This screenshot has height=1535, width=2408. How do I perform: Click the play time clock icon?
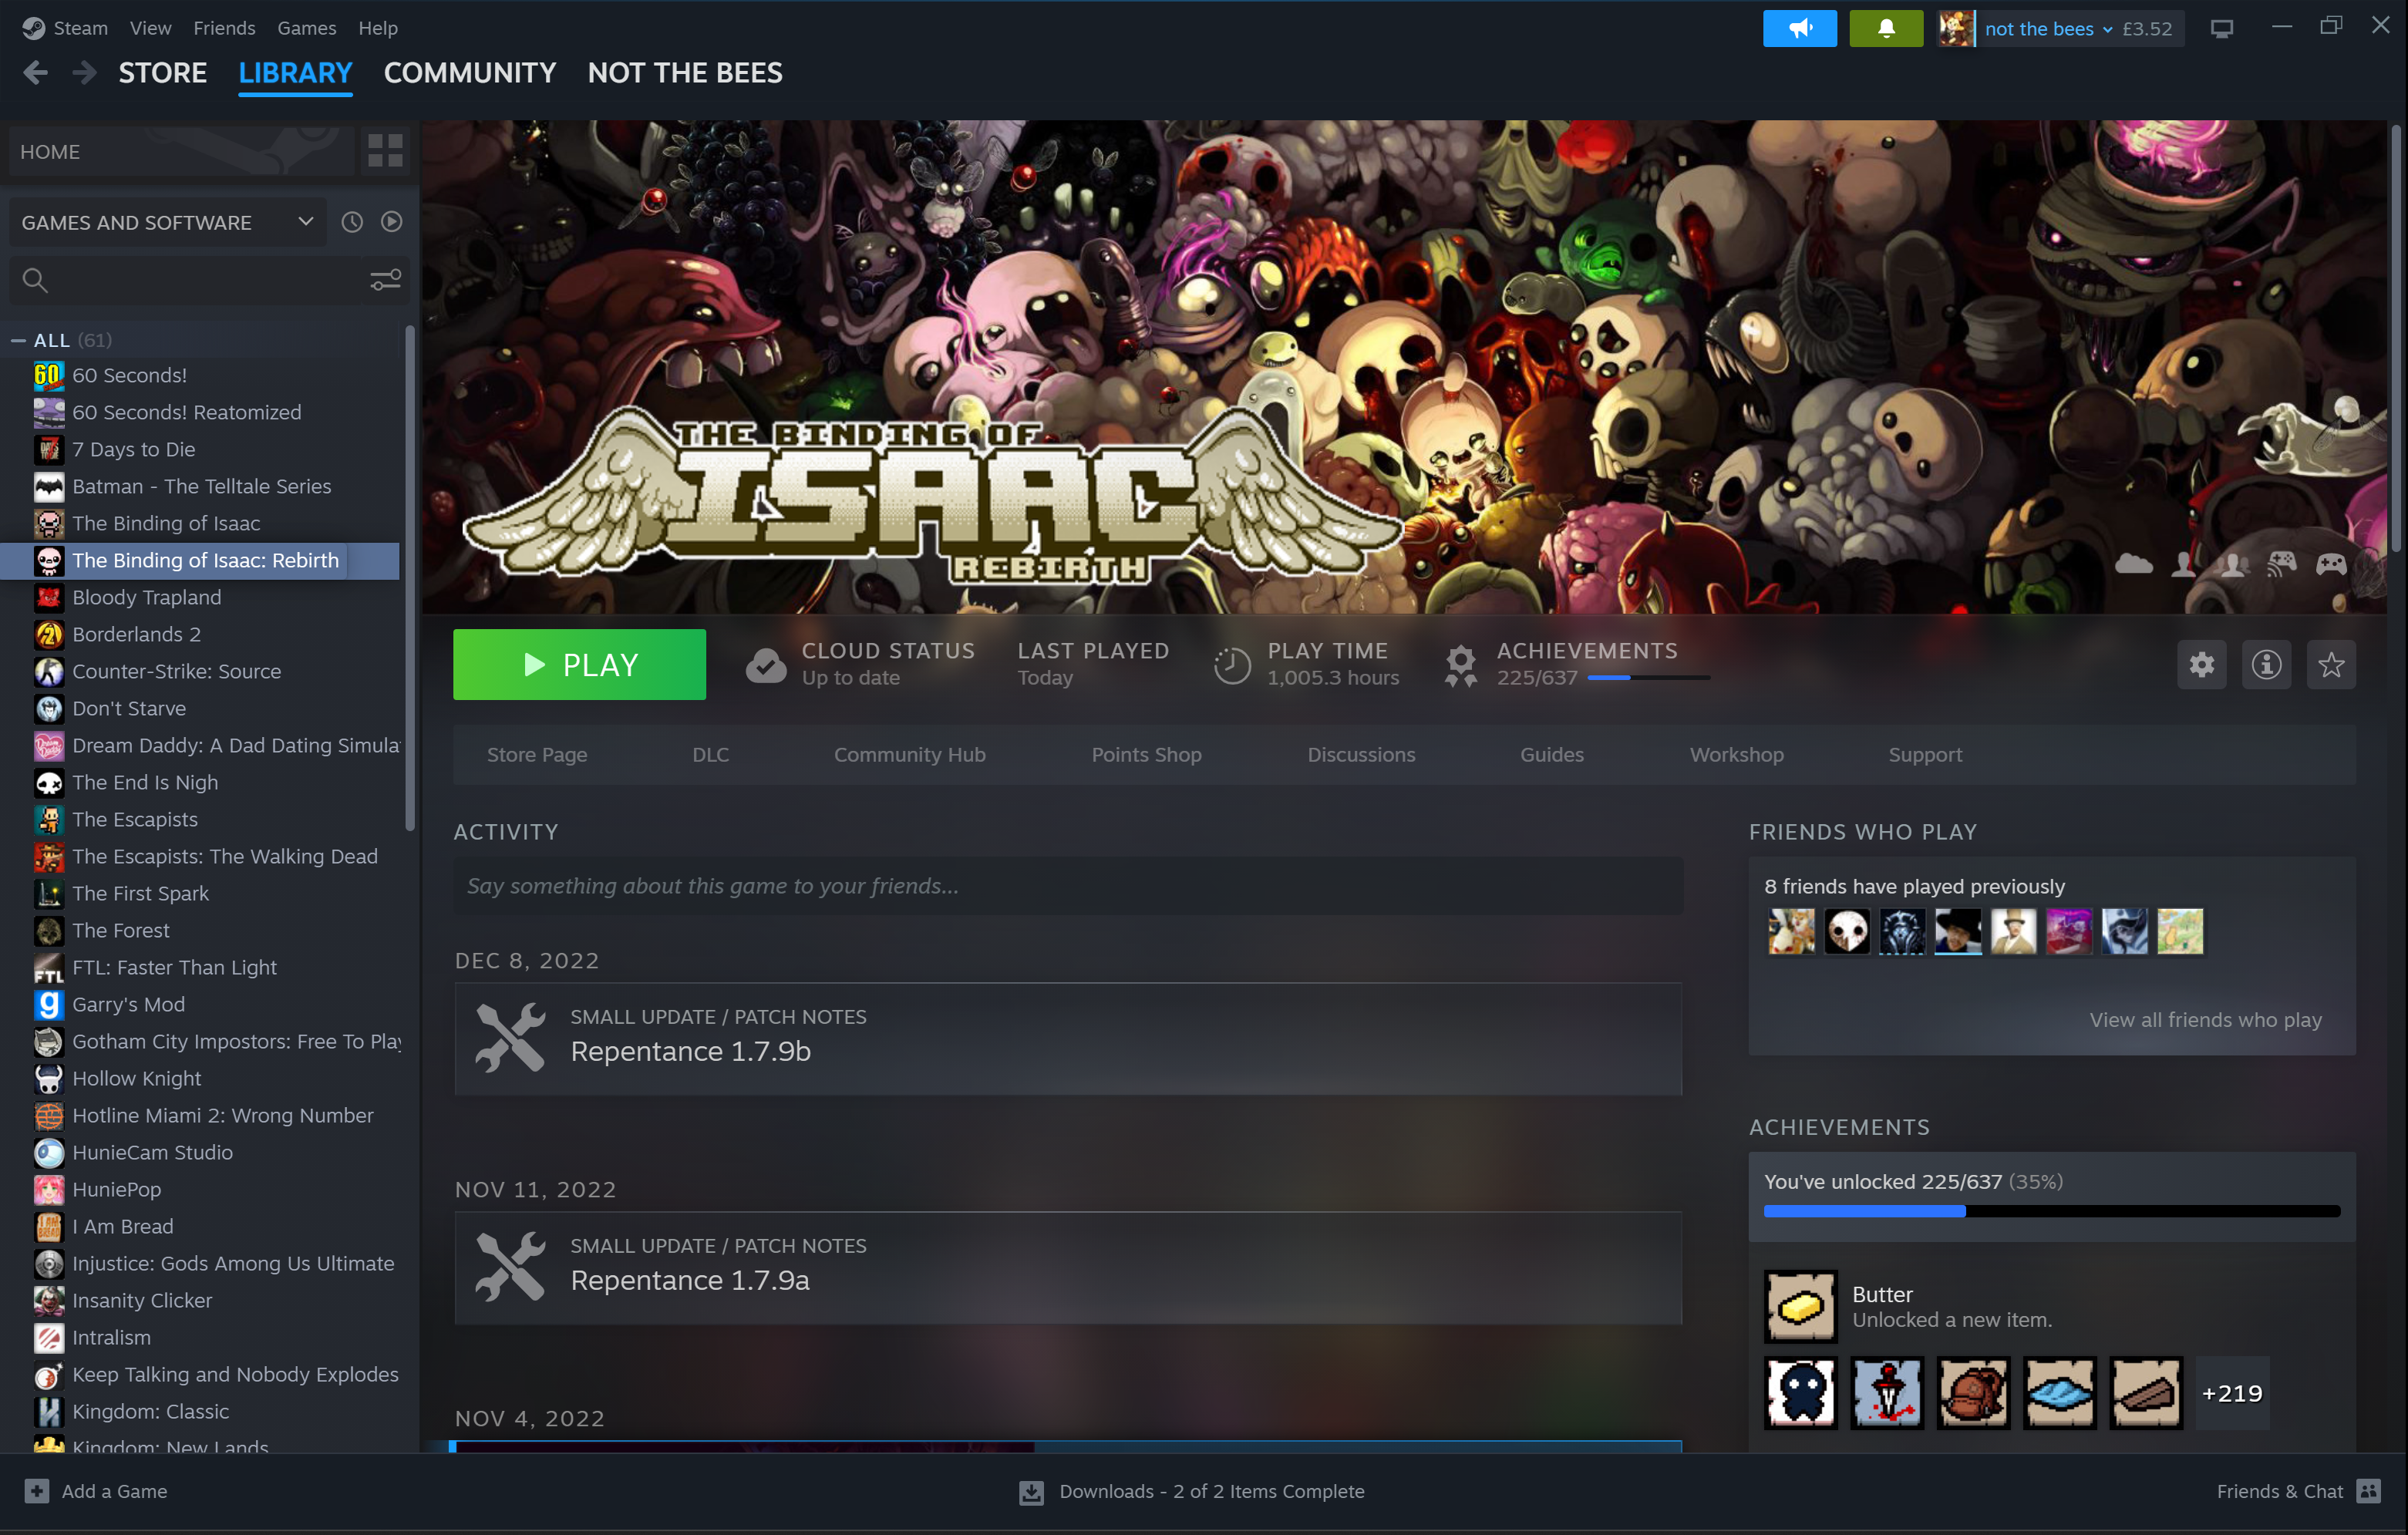coord(1232,665)
